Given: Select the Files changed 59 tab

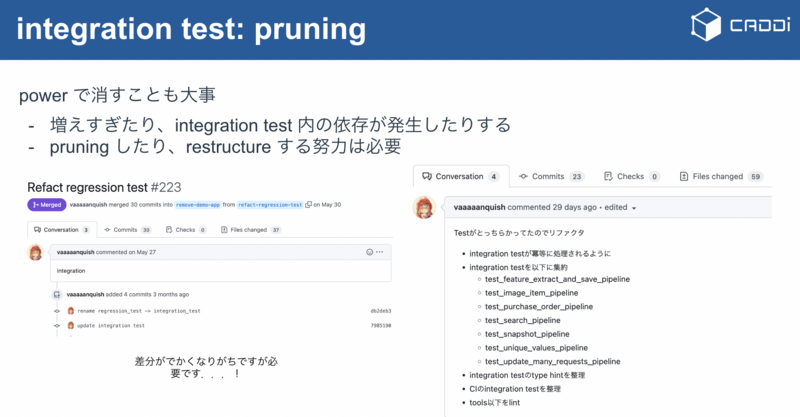Looking at the screenshot, I should click(x=721, y=177).
